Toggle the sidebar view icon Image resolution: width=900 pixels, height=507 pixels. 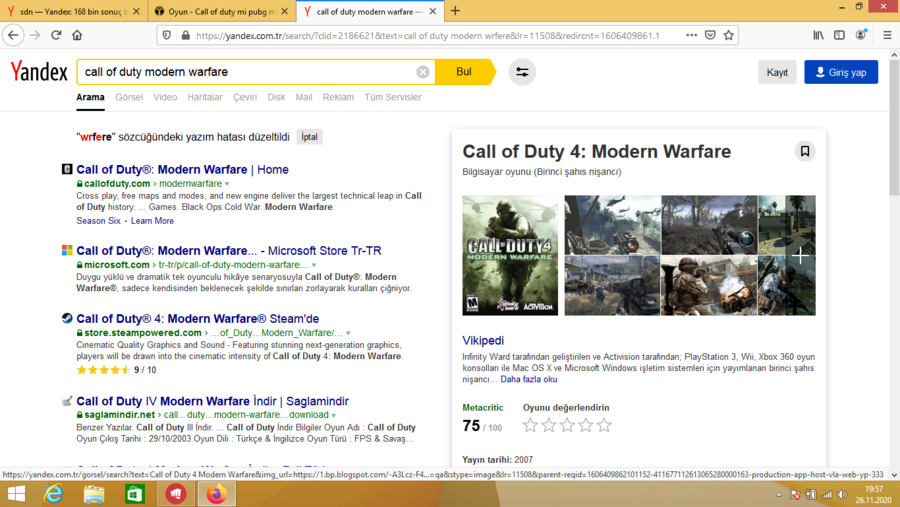coord(839,35)
